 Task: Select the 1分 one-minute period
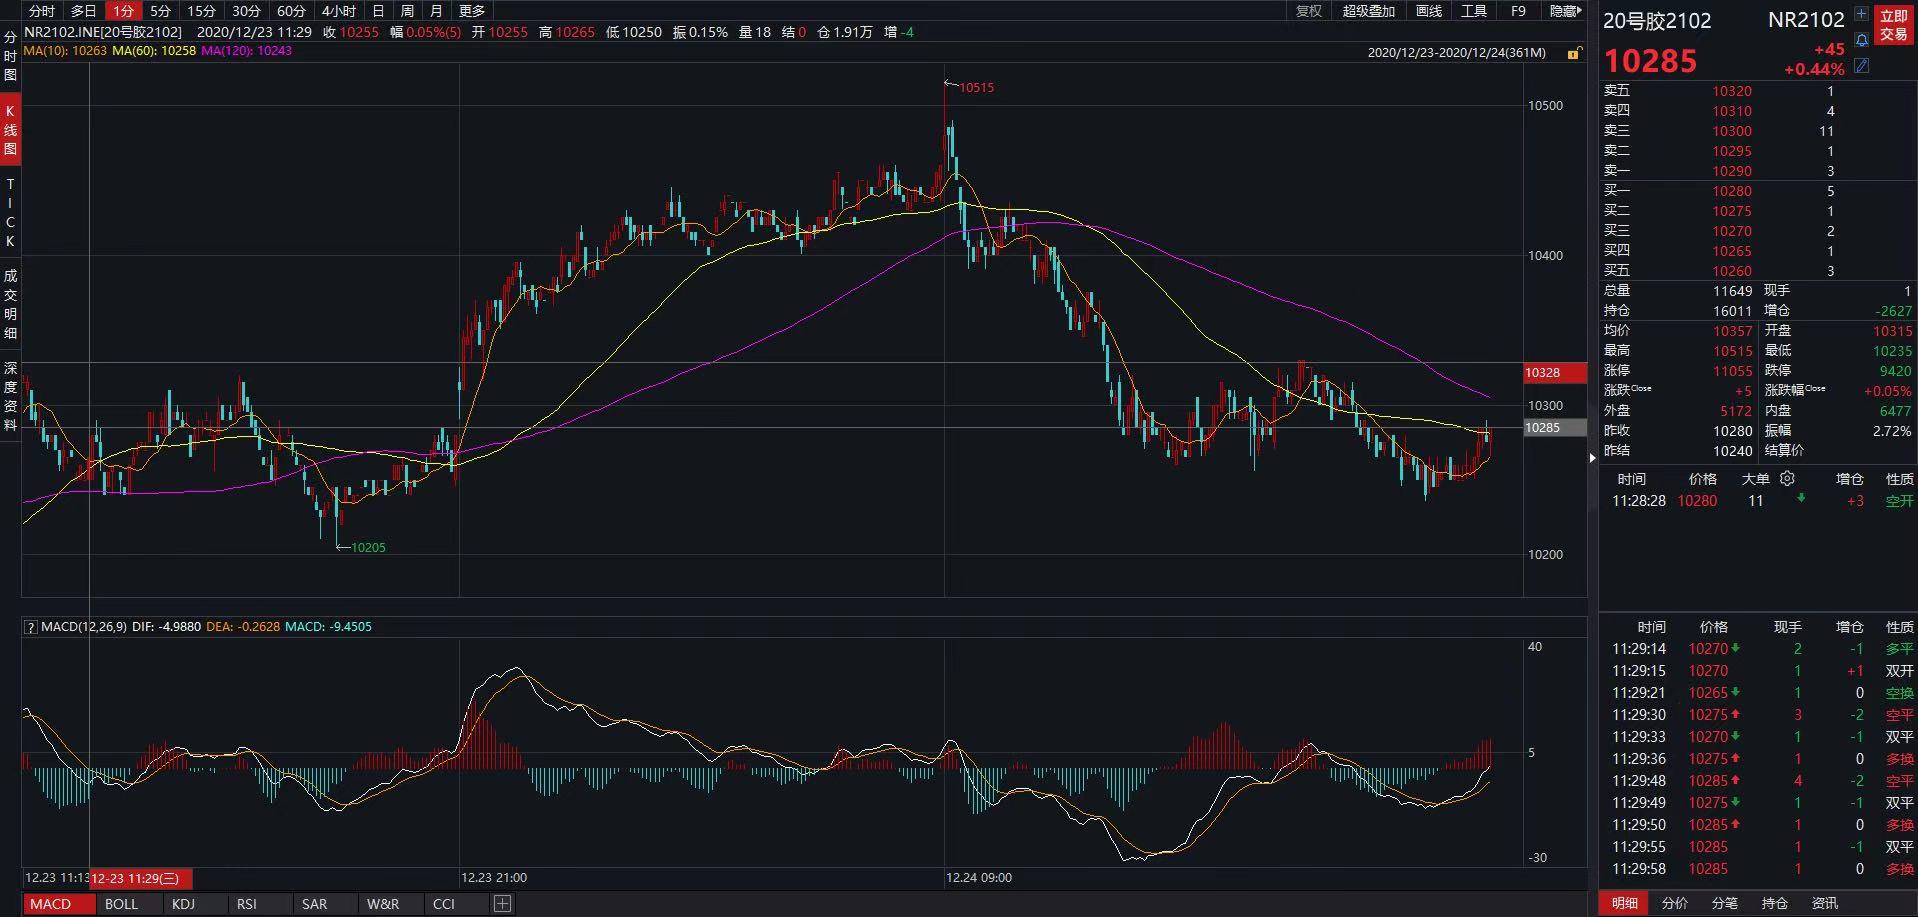[123, 11]
